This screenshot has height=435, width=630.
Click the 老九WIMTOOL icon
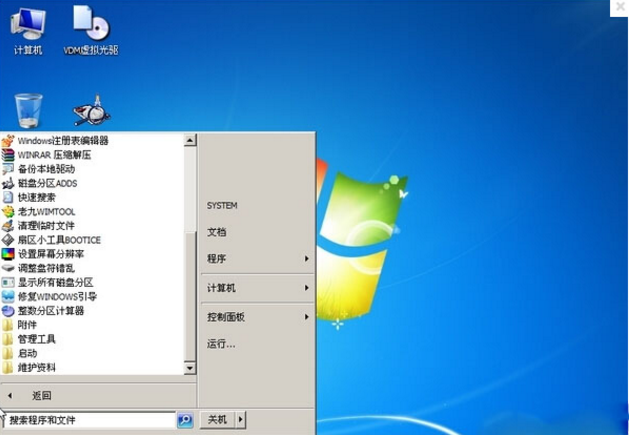coord(8,212)
